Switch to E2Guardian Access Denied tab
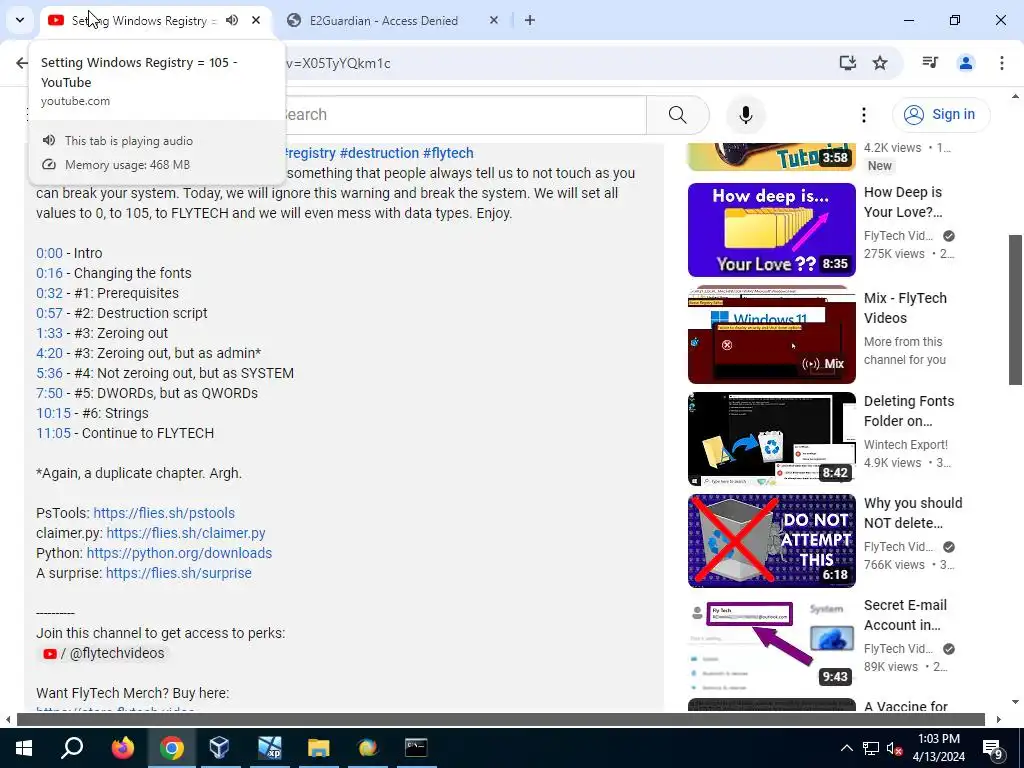The image size is (1024, 768). tap(383, 21)
